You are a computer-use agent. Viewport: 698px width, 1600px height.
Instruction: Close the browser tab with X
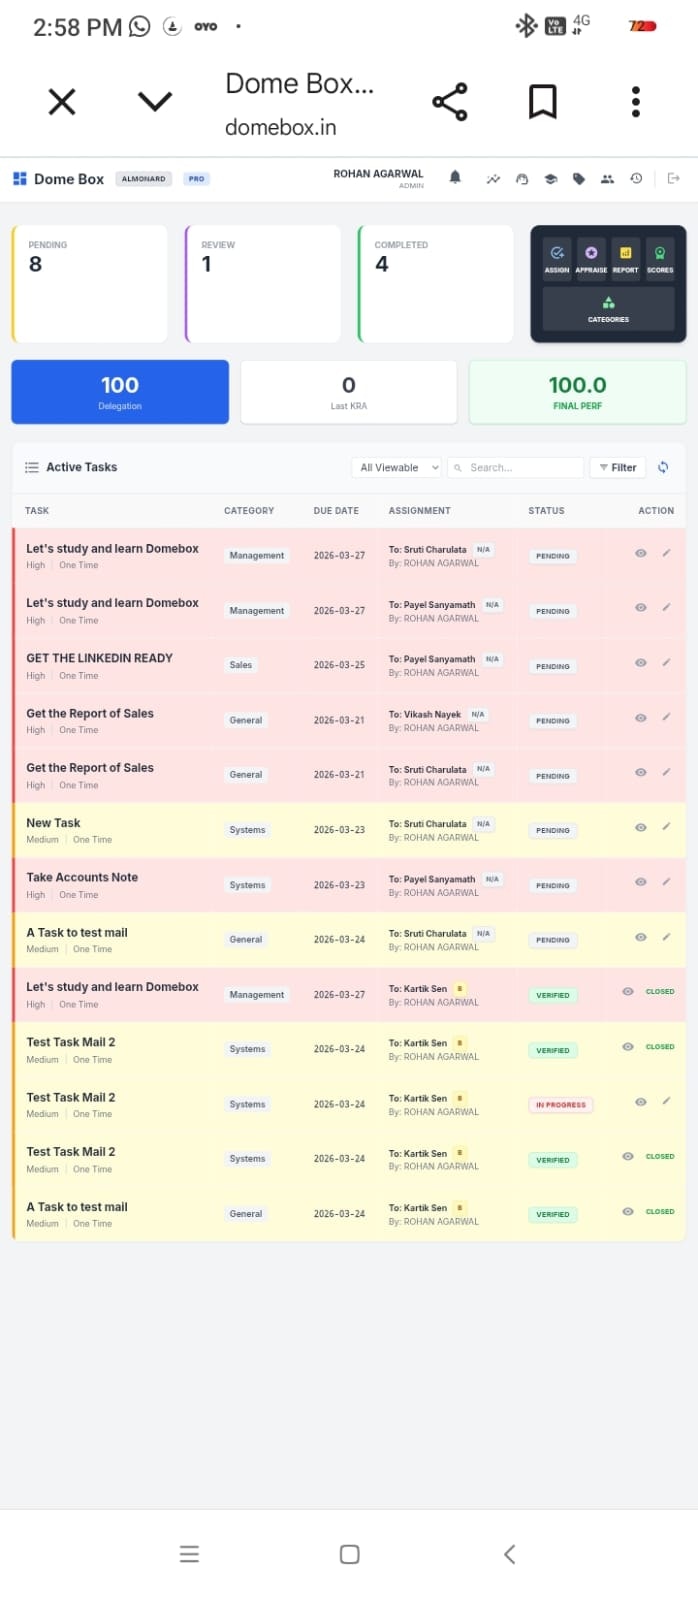tap(62, 102)
